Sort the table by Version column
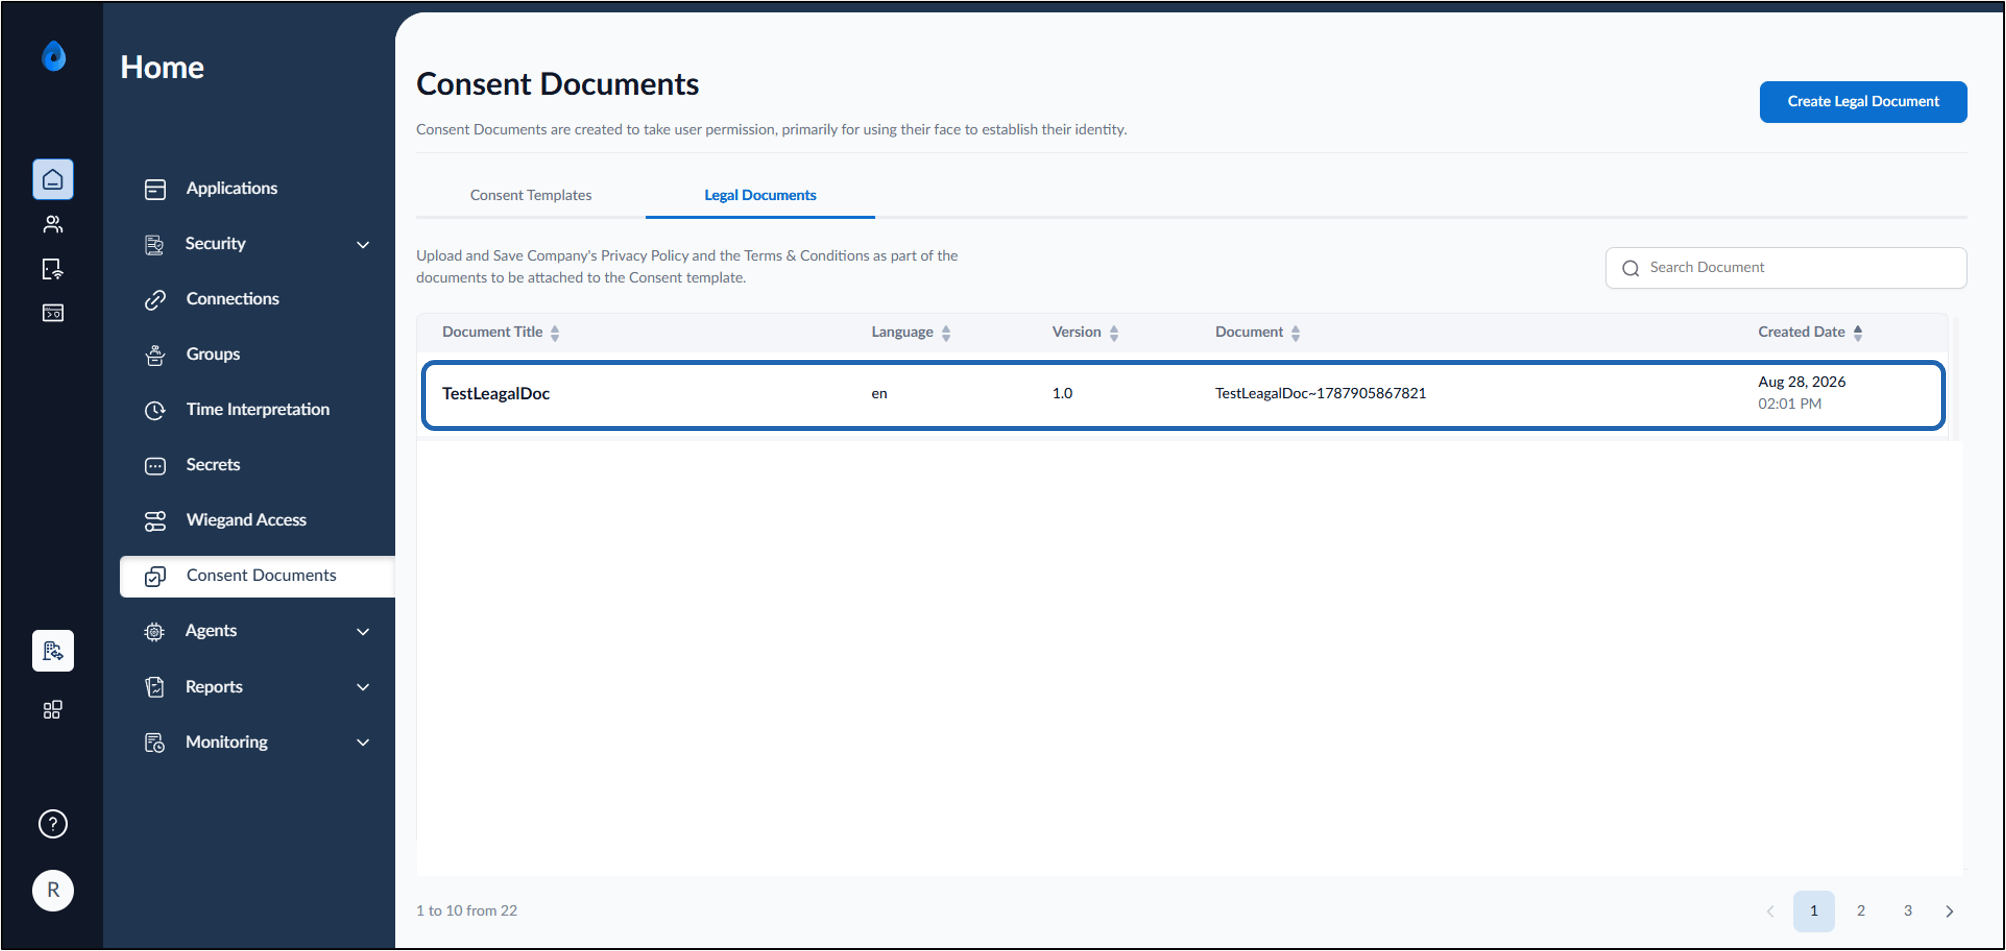The width and height of the screenshot is (2006, 951). pyautogui.click(x=1114, y=333)
